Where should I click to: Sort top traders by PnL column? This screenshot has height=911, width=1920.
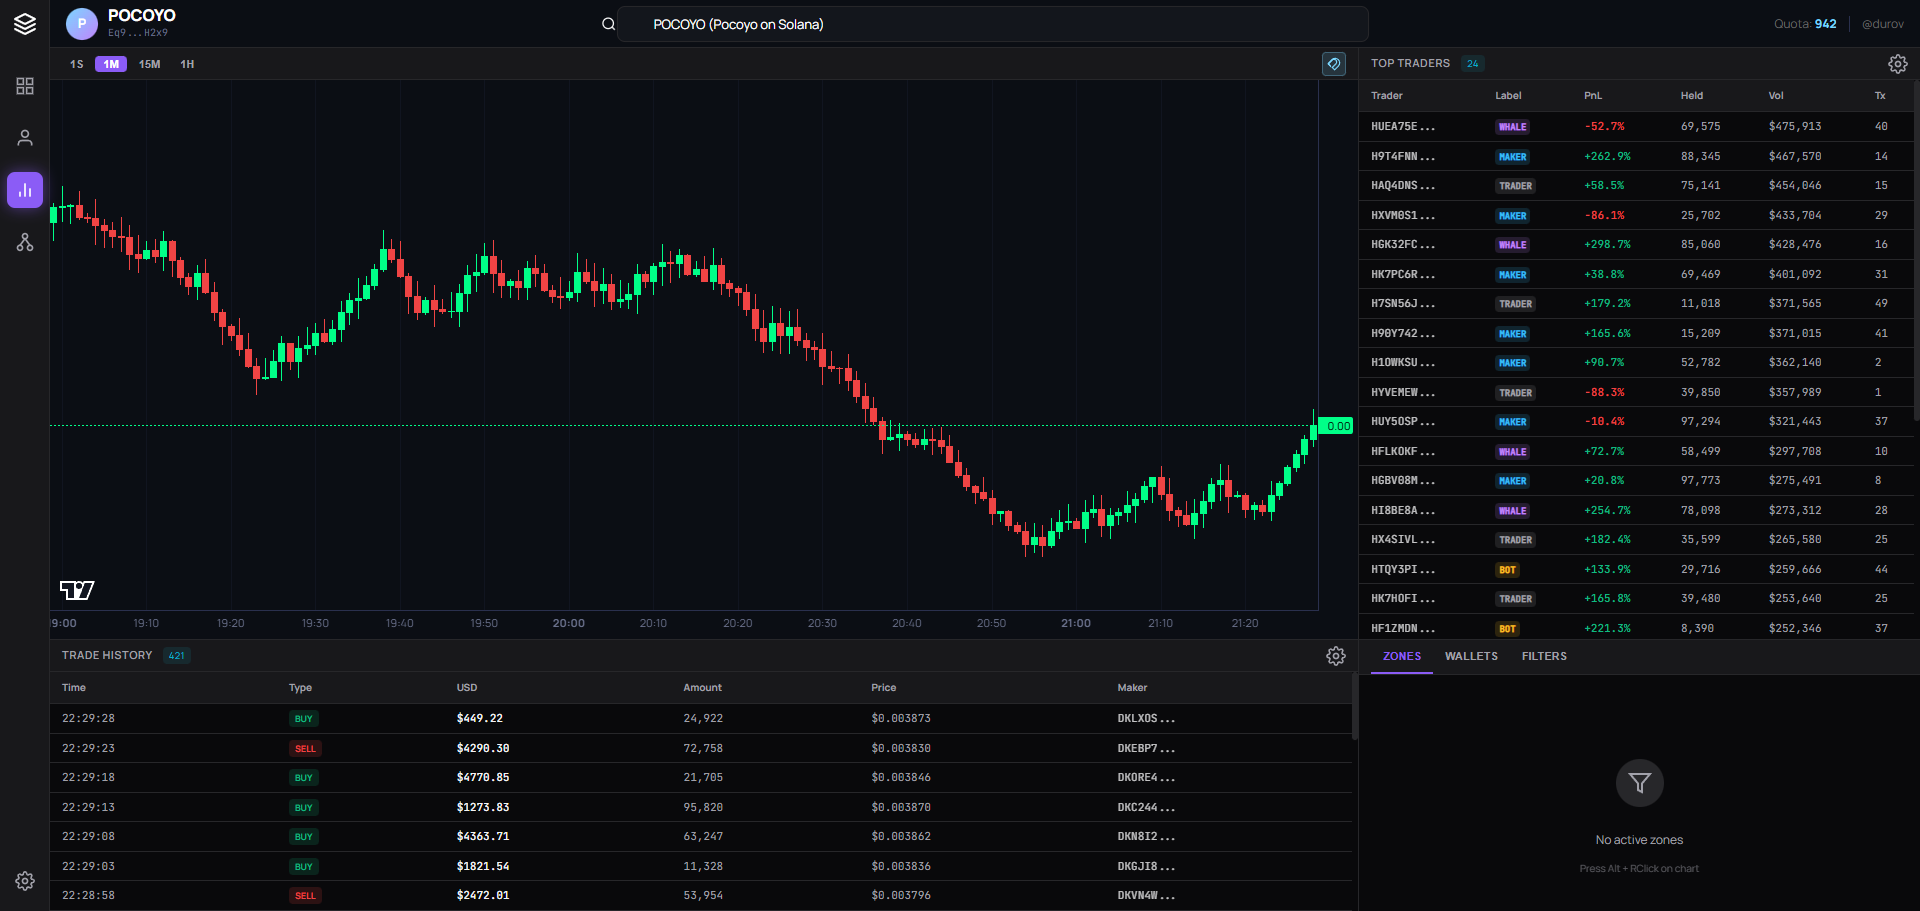[x=1593, y=96]
